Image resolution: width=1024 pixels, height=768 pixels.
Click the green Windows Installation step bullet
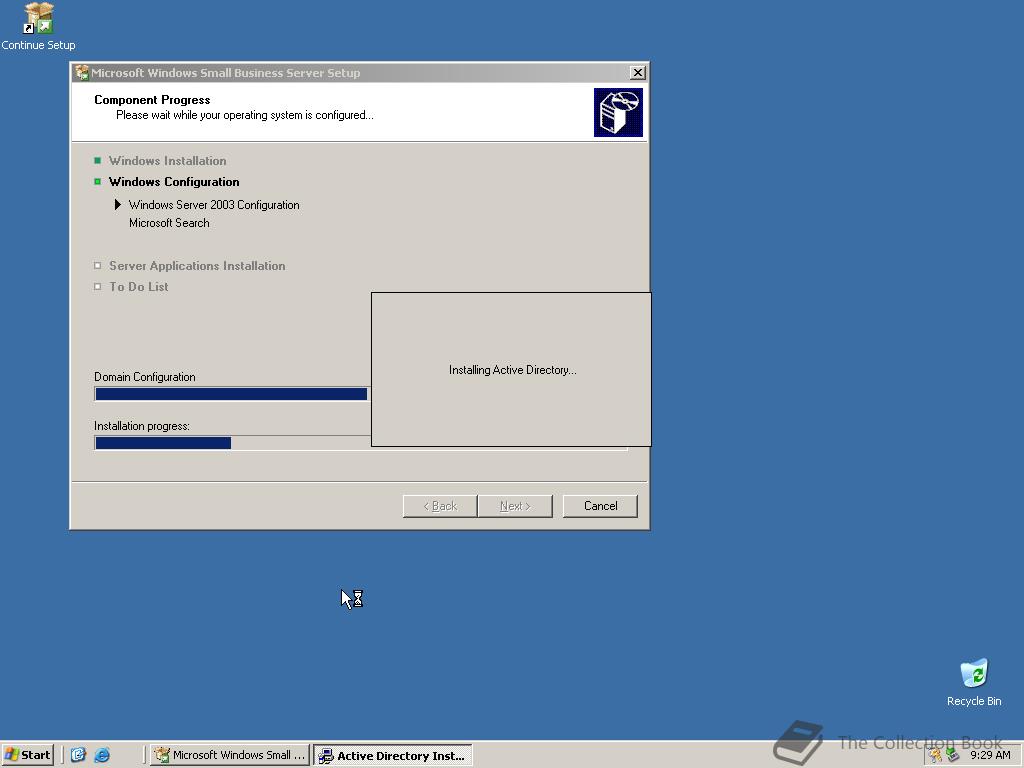[x=97, y=161]
